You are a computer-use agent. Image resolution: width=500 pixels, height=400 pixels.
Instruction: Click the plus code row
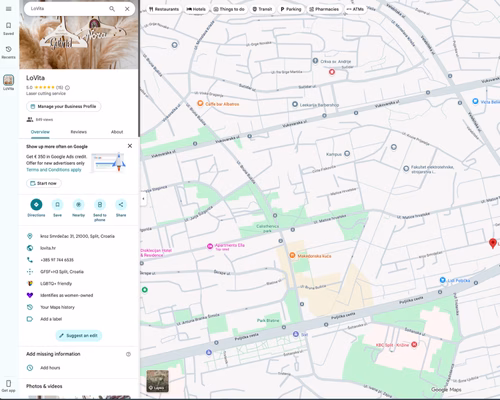(79, 272)
